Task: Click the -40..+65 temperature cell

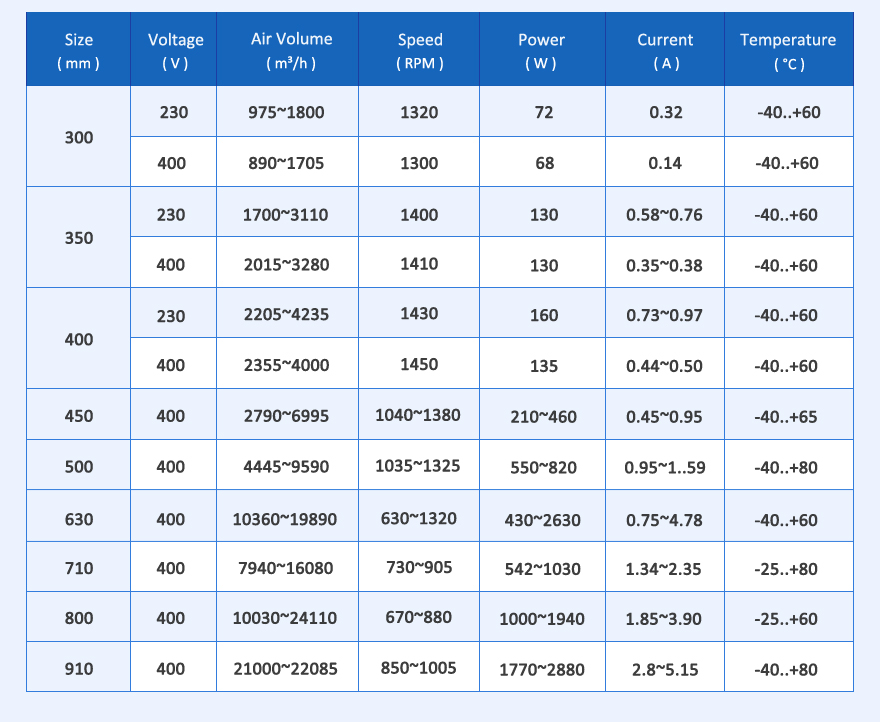Action: pos(787,416)
